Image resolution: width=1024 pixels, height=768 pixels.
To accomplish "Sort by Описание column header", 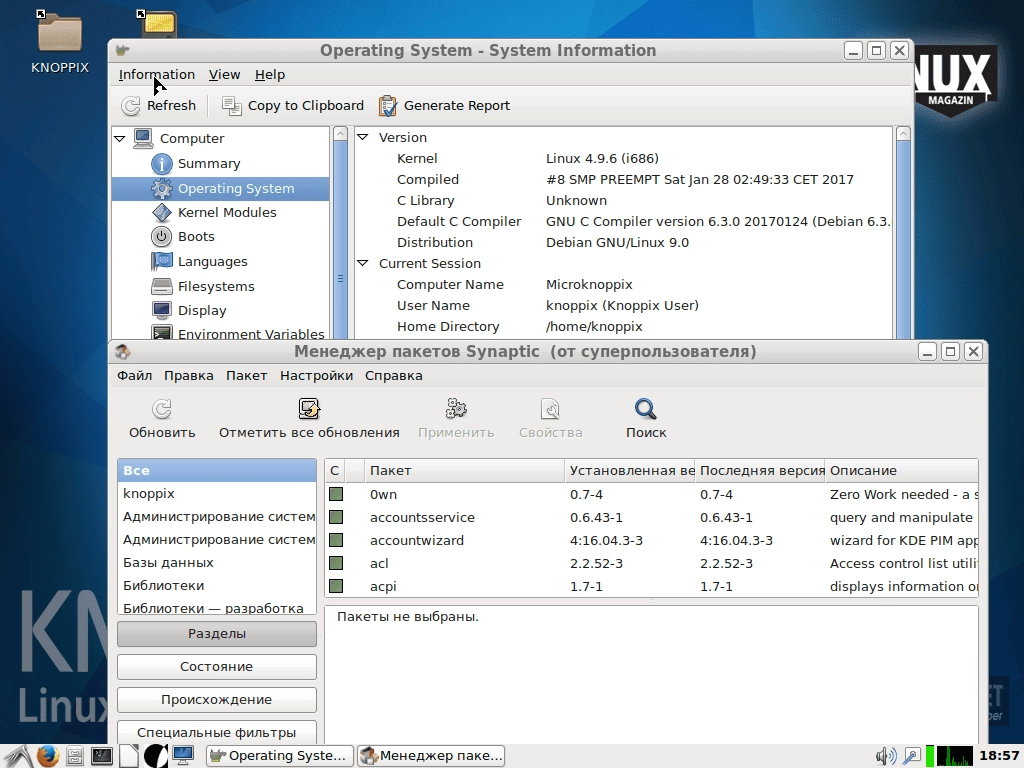I will 901,471.
